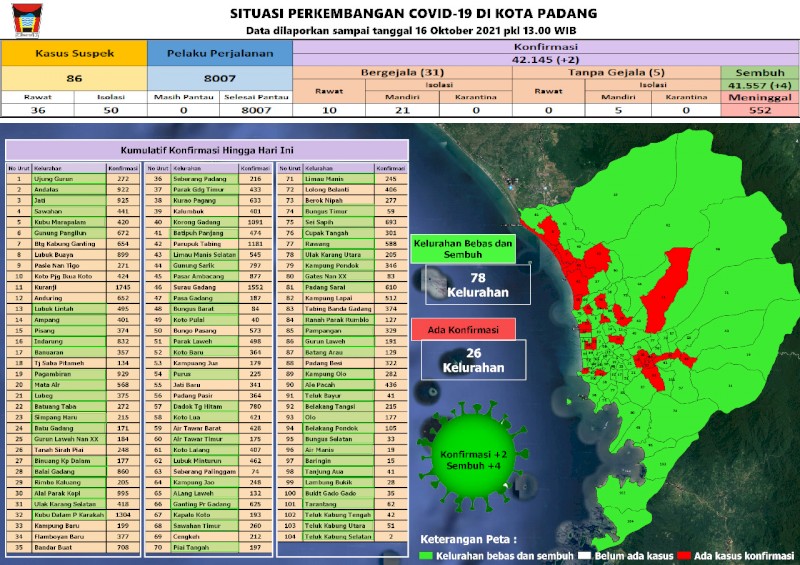Click the 26 Kelurahan box
The image size is (800, 565).
[x=473, y=360]
